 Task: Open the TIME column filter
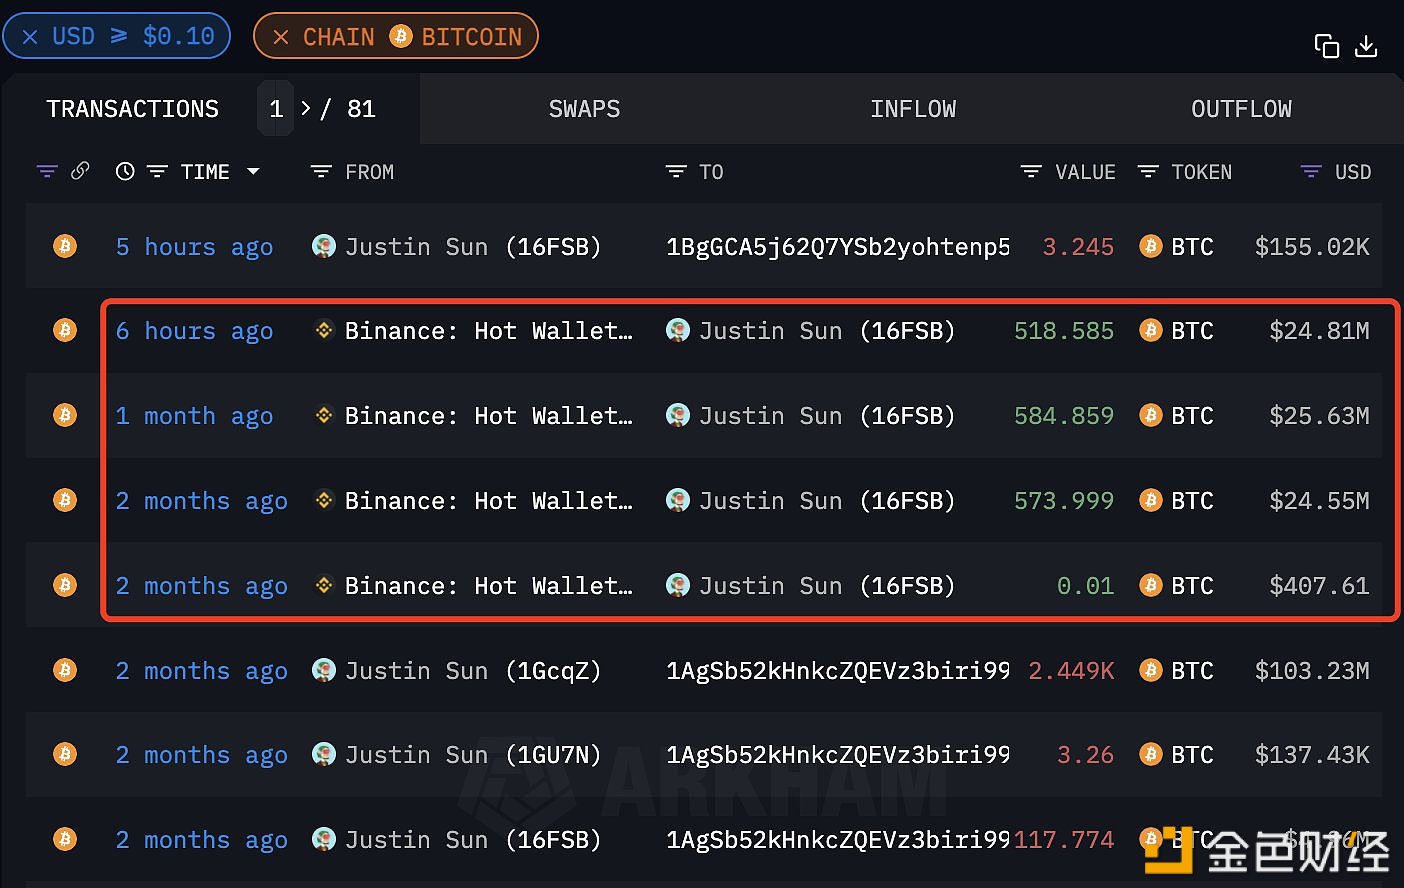pos(157,172)
